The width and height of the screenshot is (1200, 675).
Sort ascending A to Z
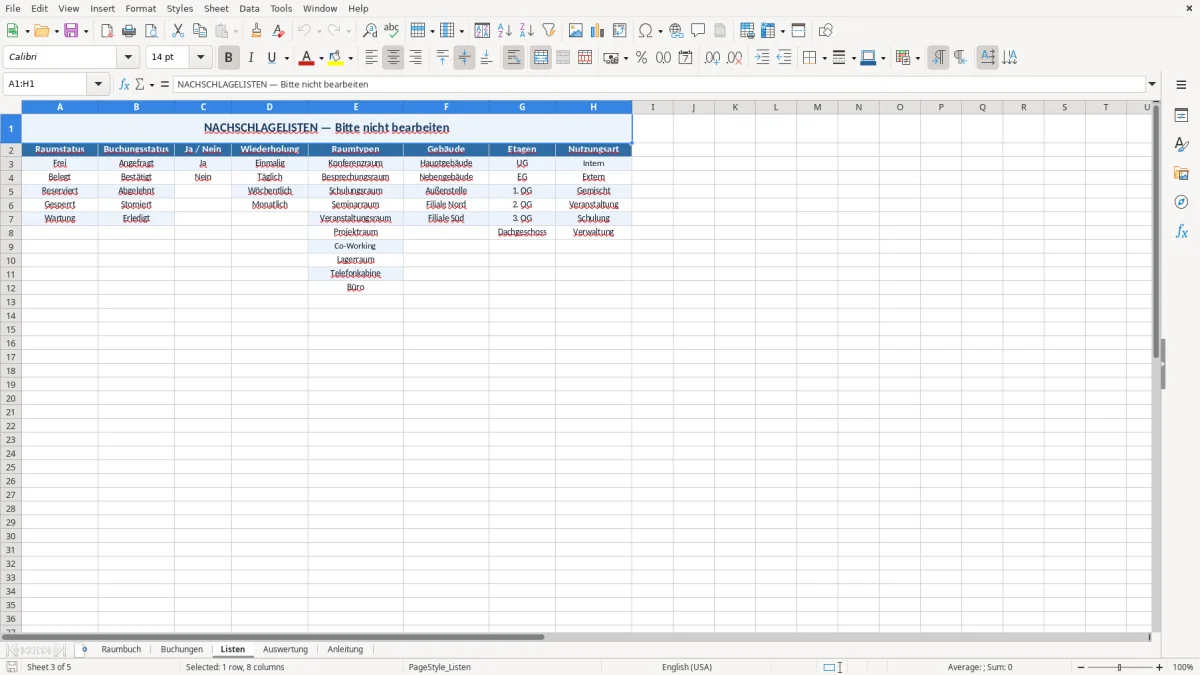coord(505,31)
